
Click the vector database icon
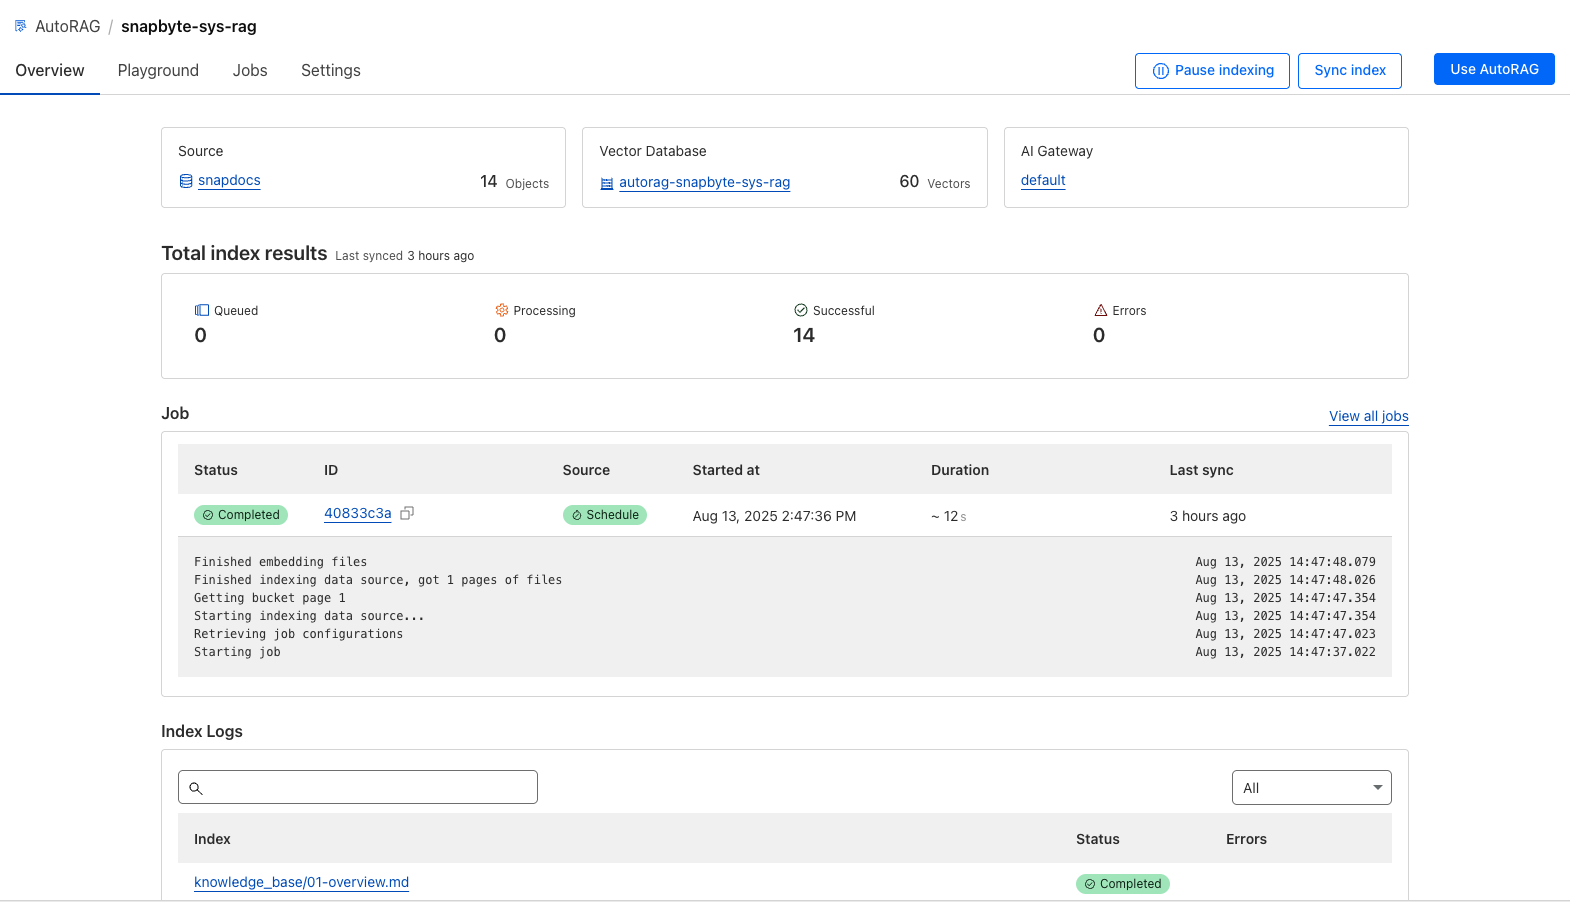(607, 183)
